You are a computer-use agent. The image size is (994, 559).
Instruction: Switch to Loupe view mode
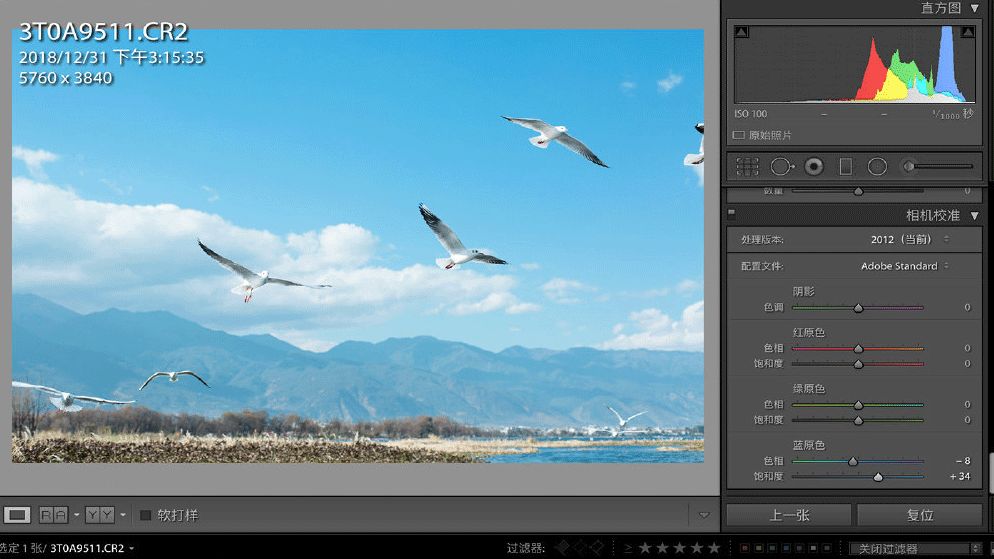[17, 515]
